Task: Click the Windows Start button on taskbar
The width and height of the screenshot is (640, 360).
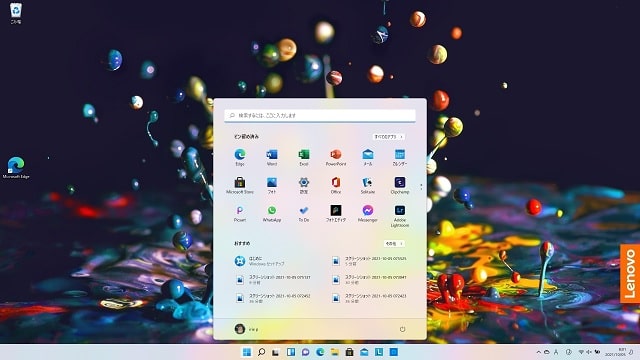Action: point(247,352)
